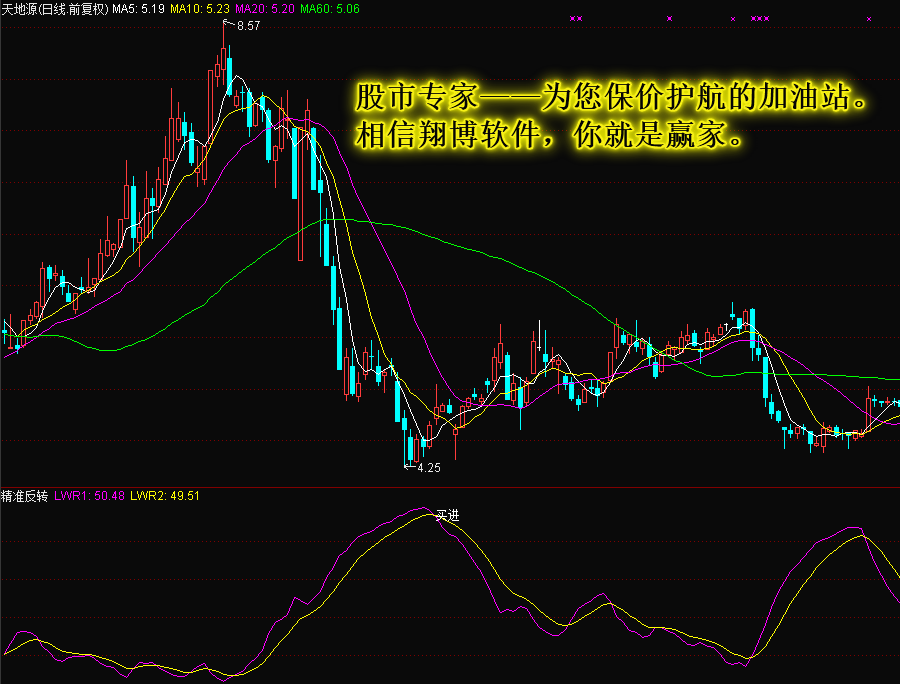Click the chart title "天地源(日线.前复权)"
900x684 pixels.
pyautogui.click(x=55, y=9)
